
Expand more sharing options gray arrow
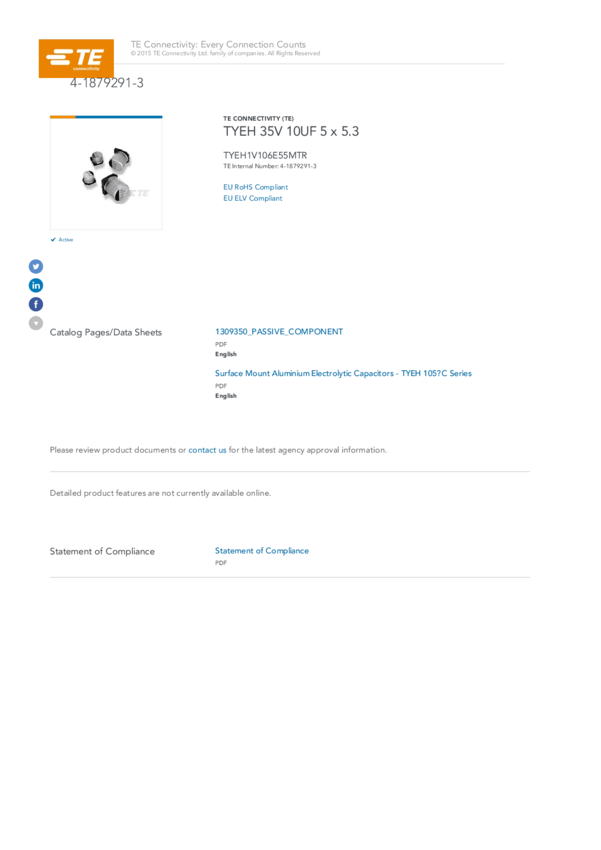coord(36,323)
